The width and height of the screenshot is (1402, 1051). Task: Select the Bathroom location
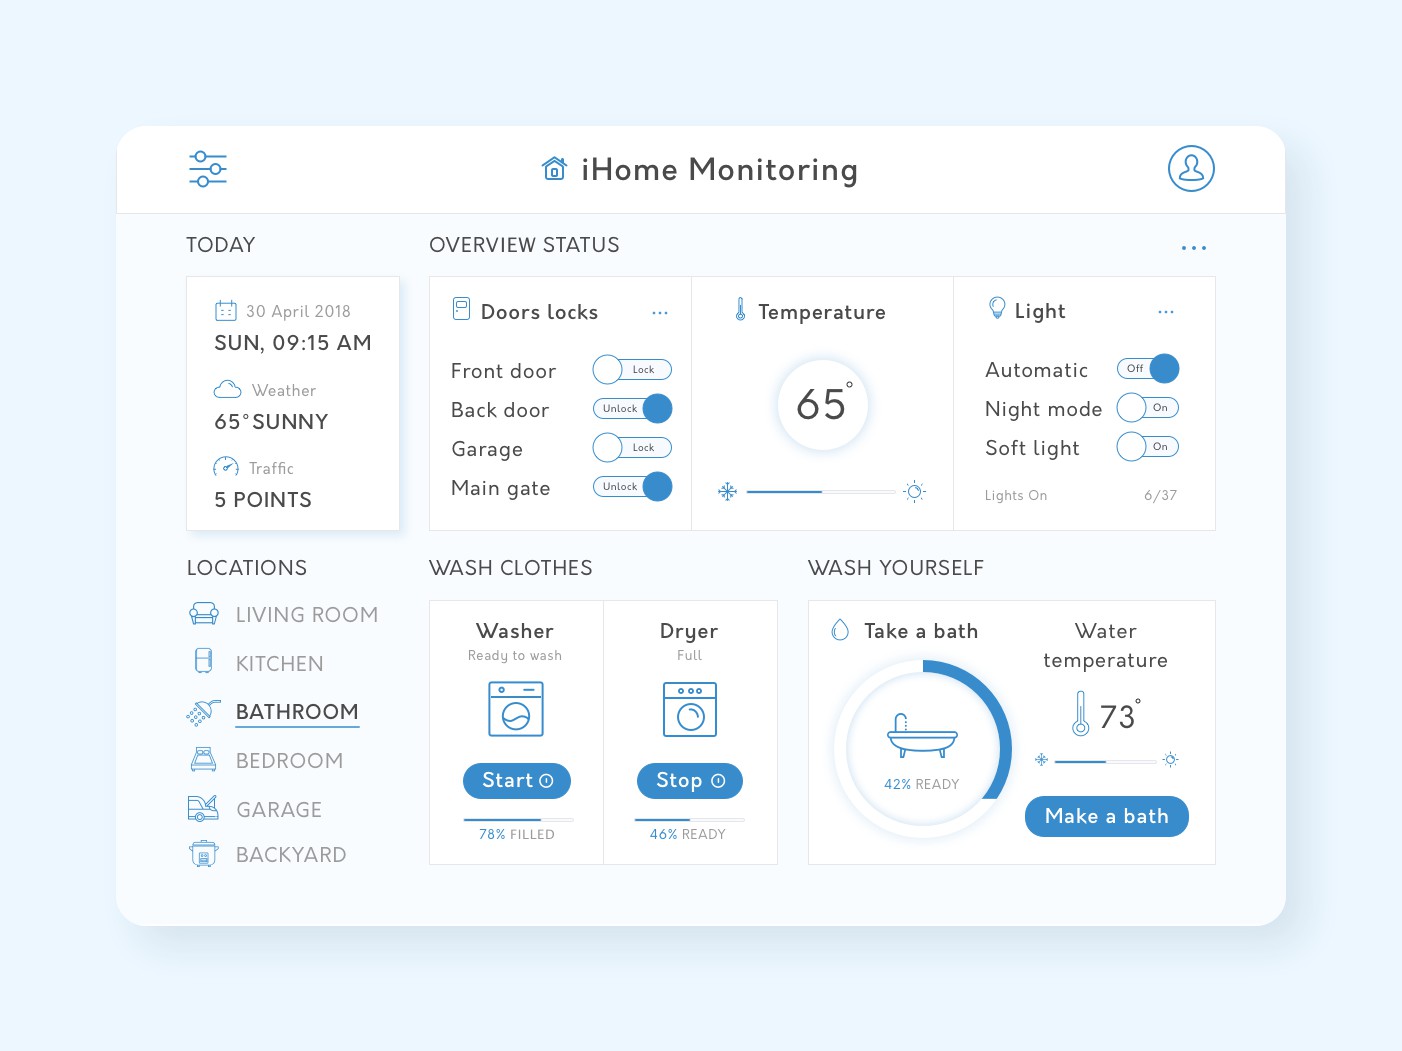pyautogui.click(x=273, y=712)
